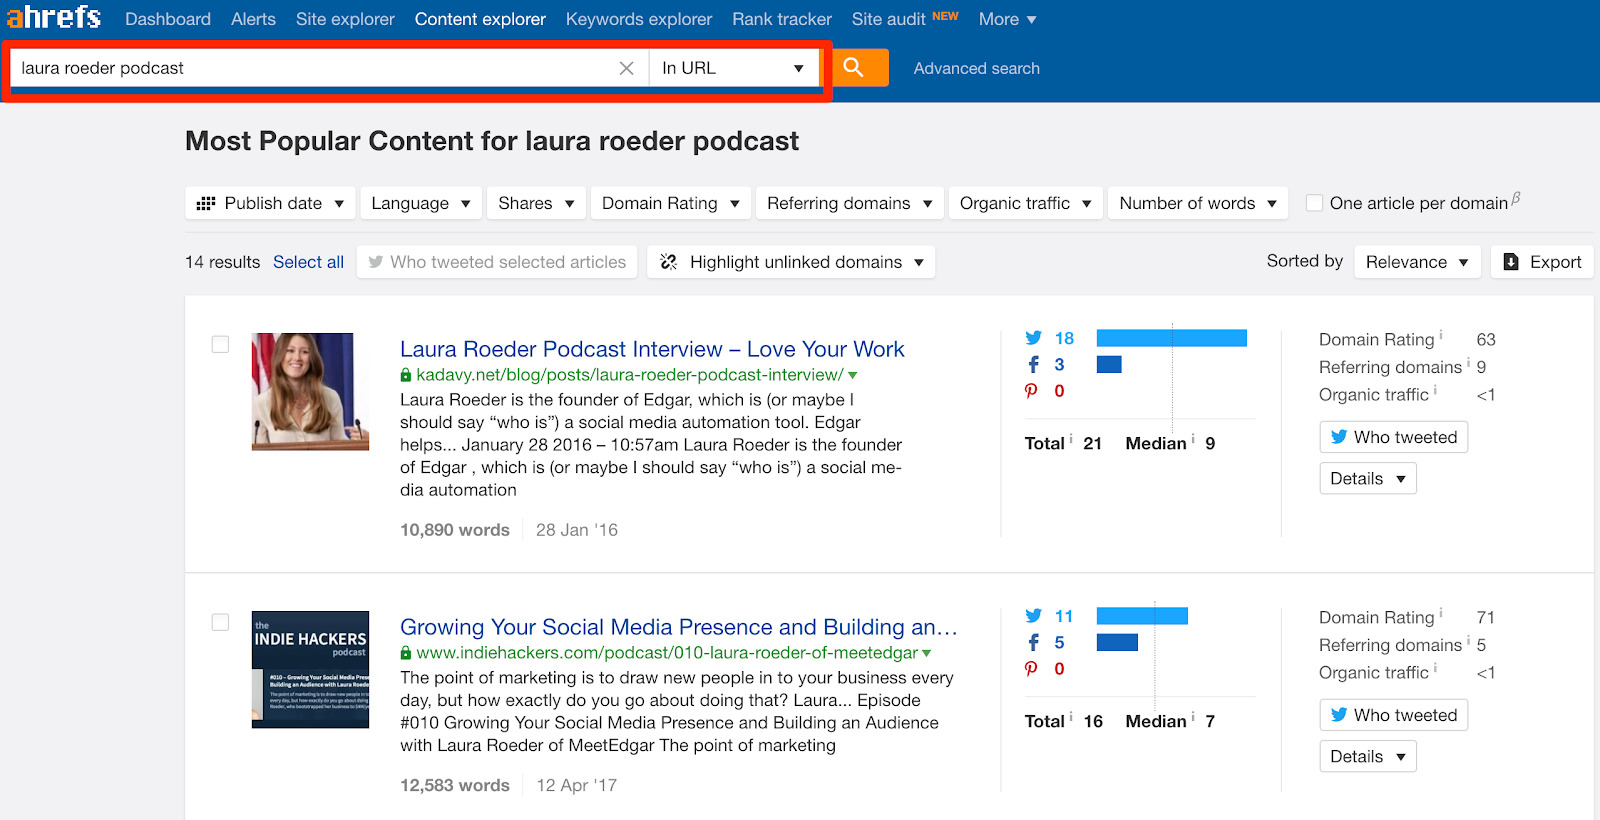Open Language filter dropdown
The image size is (1600, 820).
tap(421, 203)
